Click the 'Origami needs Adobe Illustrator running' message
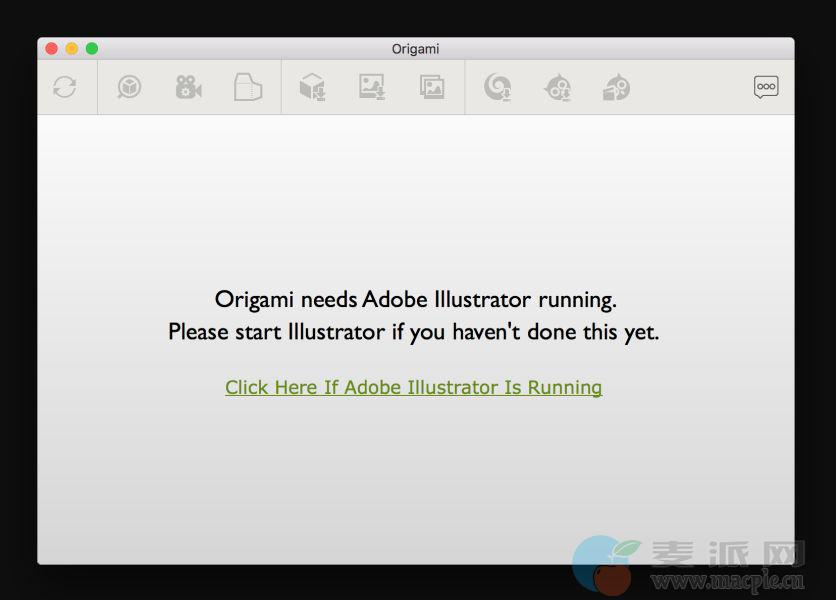 pos(415,299)
